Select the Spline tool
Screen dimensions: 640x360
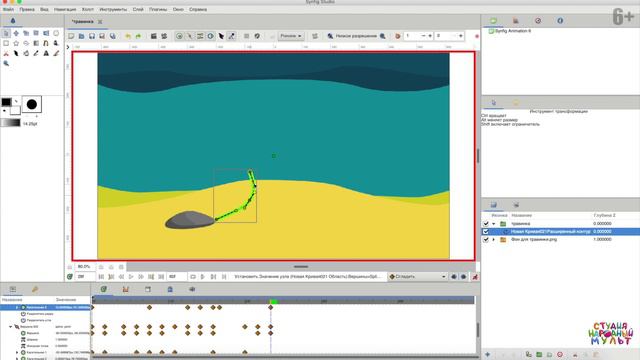pos(46,43)
